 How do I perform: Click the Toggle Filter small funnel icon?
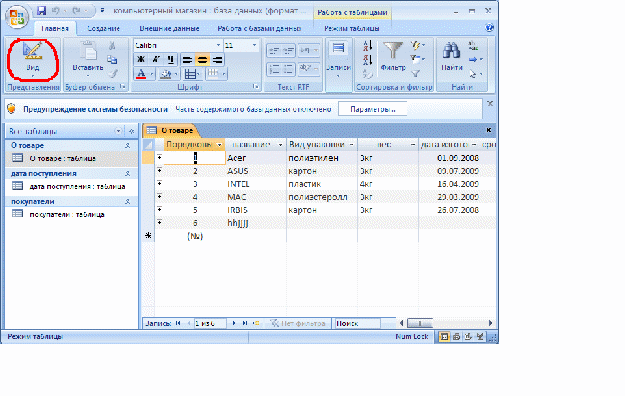pyautogui.click(x=416, y=74)
